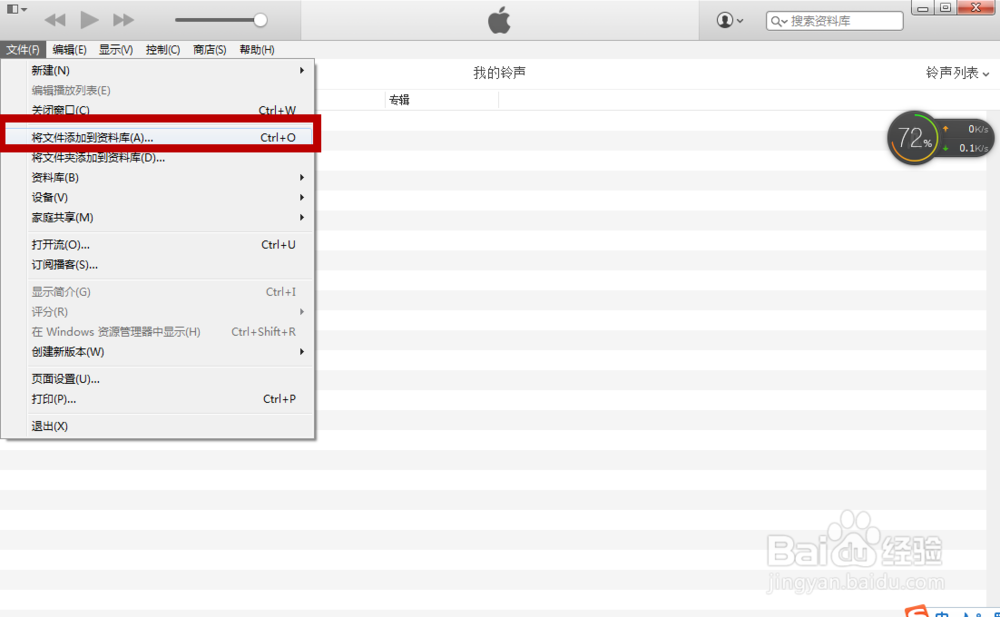Click the 72% floating performance widget
Viewport: 1000px width, 617px height.
tap(914, 138)
